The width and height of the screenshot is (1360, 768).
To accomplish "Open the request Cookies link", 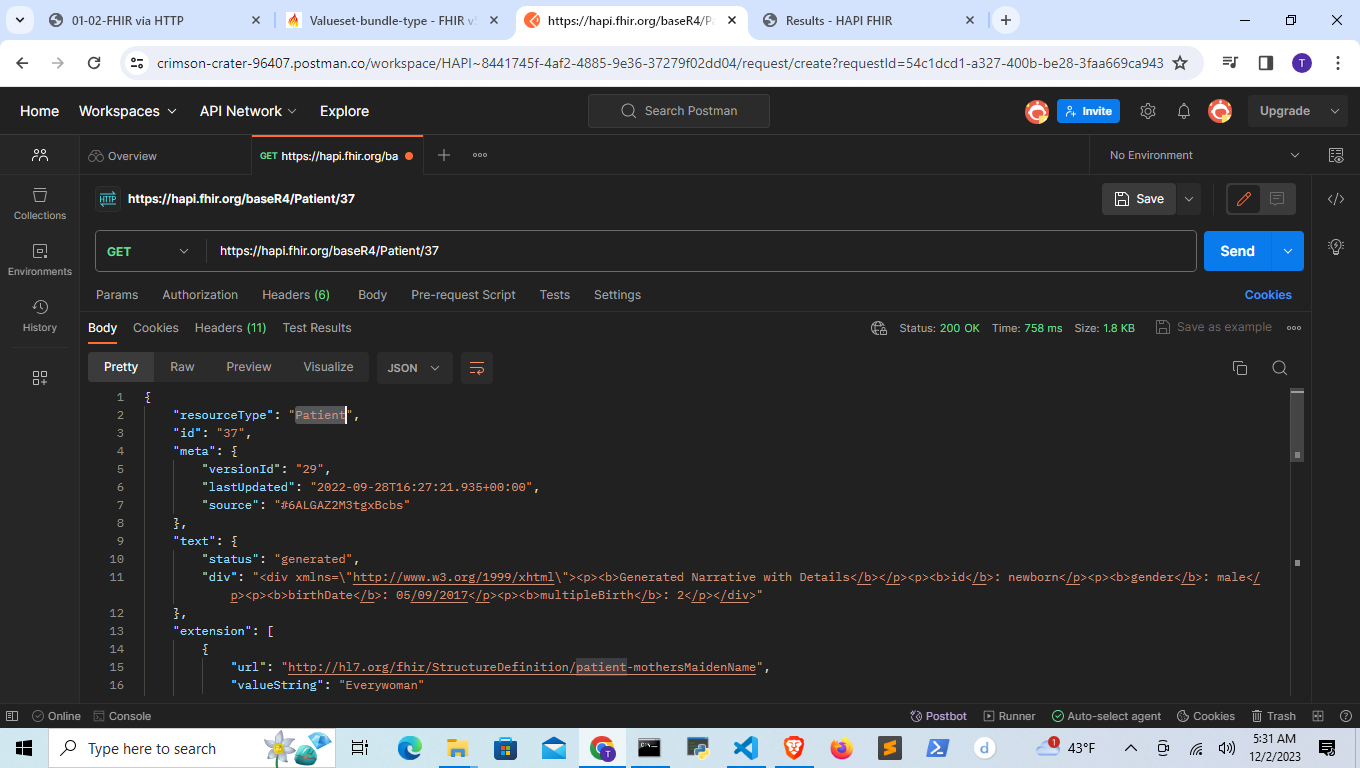I will (x=1268, y=295).
